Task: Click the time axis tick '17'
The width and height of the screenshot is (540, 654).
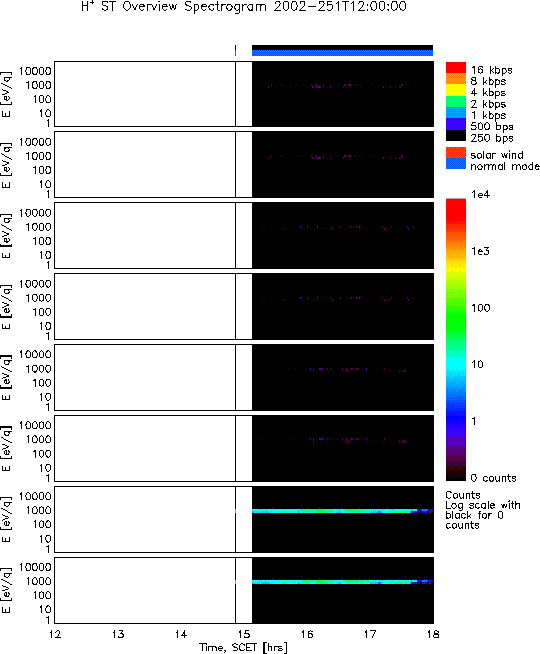Action: click(370, 634)
